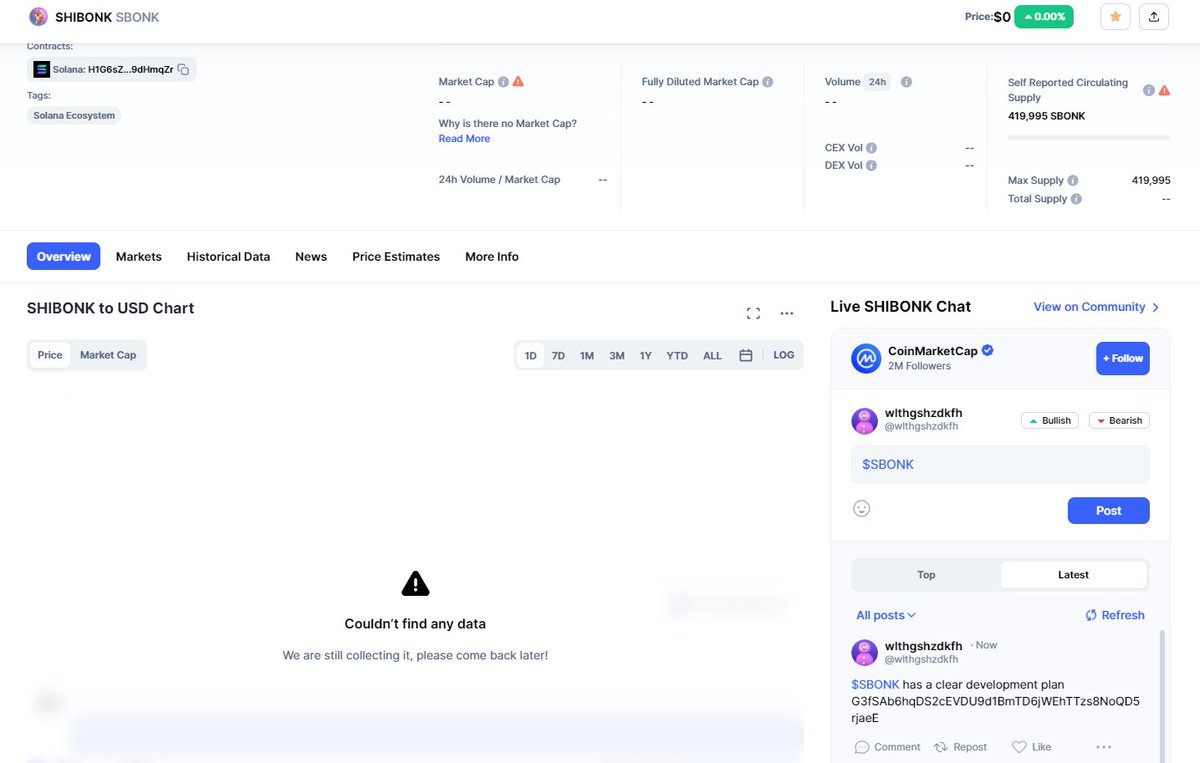Open News tab

click(x=311, y=256)
